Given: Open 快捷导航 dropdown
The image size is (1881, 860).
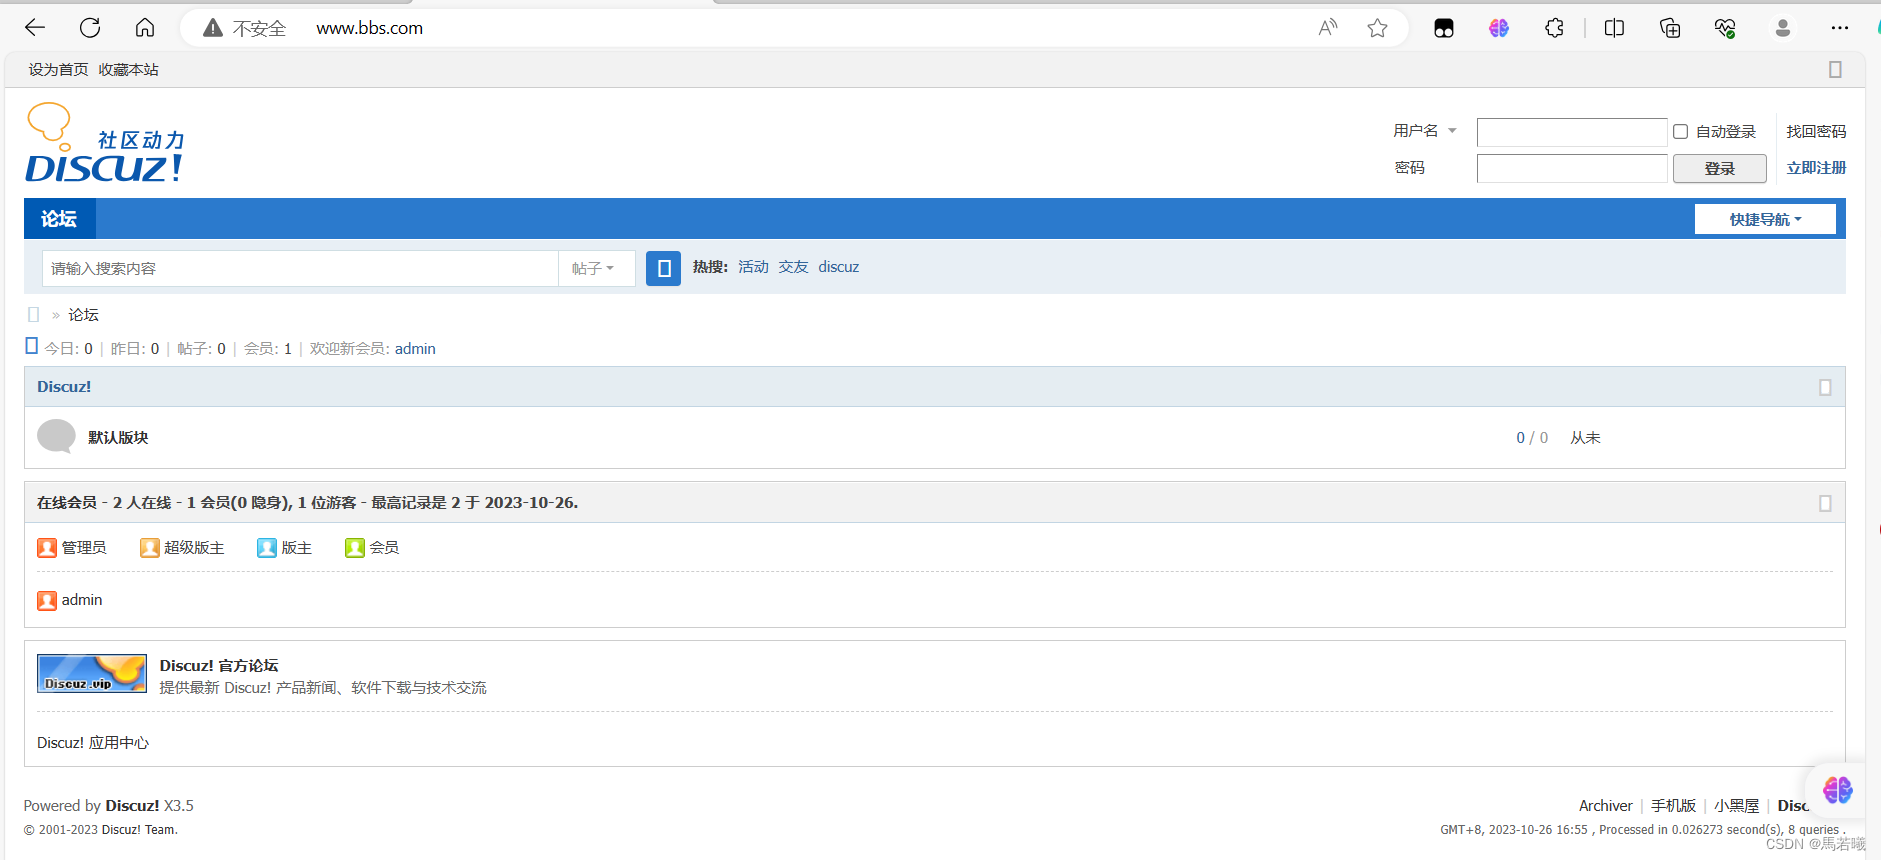Looking at the screenshot, I should [x=1765, y=219].
